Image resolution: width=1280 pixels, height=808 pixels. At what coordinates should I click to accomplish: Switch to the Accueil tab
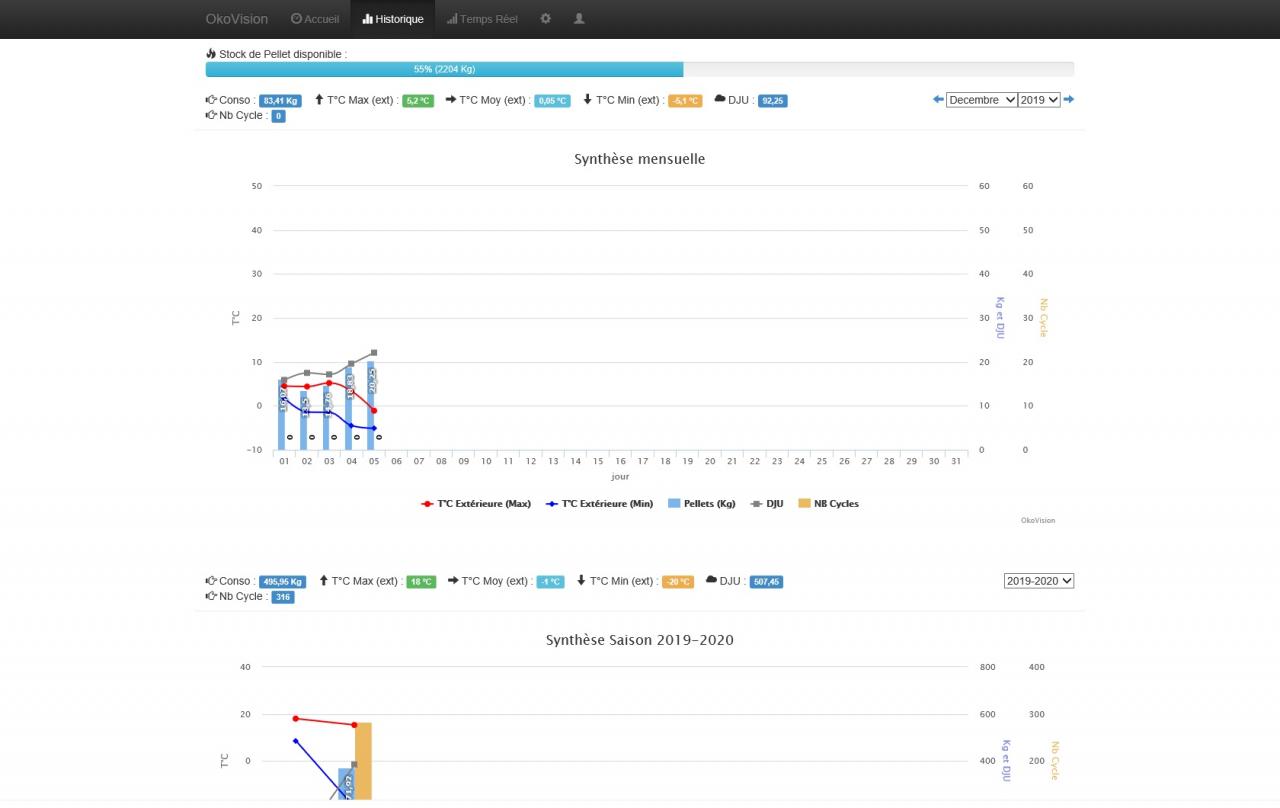(x=315, y=19)
